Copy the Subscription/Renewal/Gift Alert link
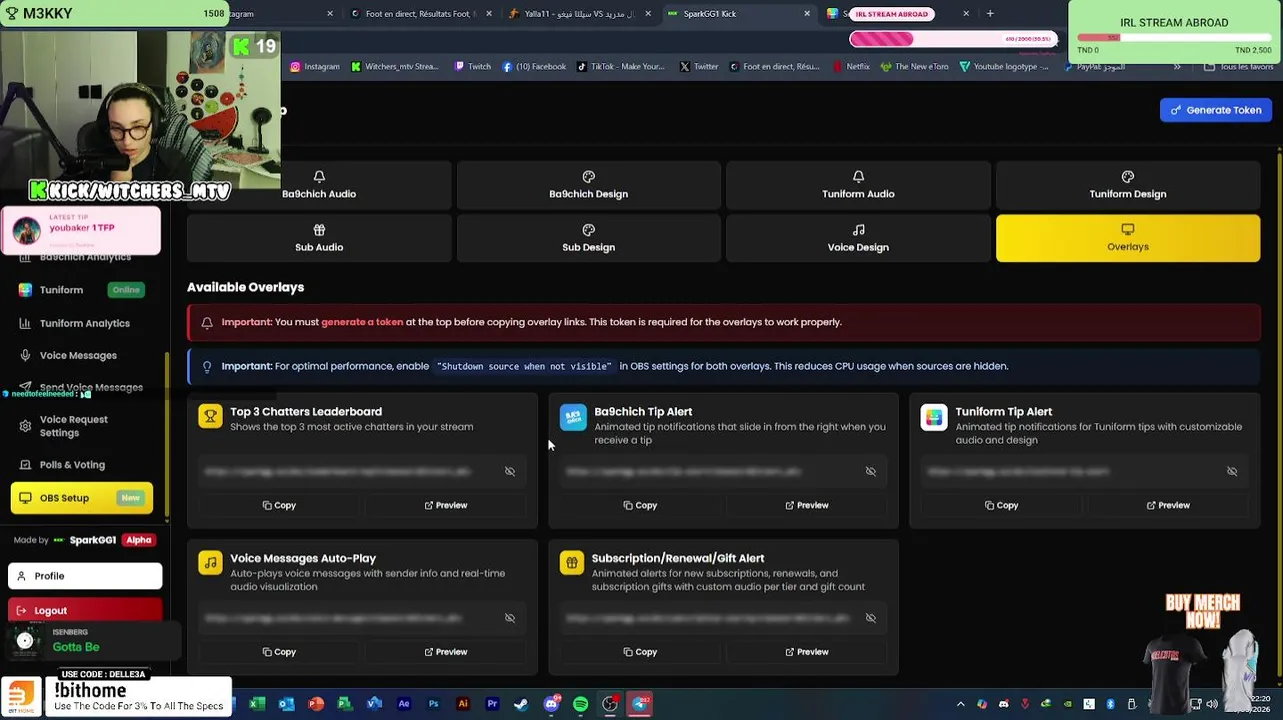This screenshot has width=1283, height=720. [x=640, y=652]
